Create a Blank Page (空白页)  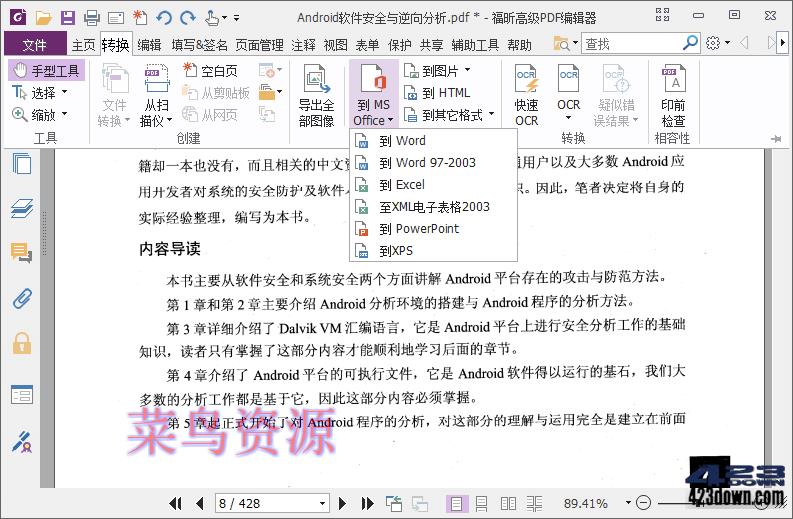pos(210,71)
